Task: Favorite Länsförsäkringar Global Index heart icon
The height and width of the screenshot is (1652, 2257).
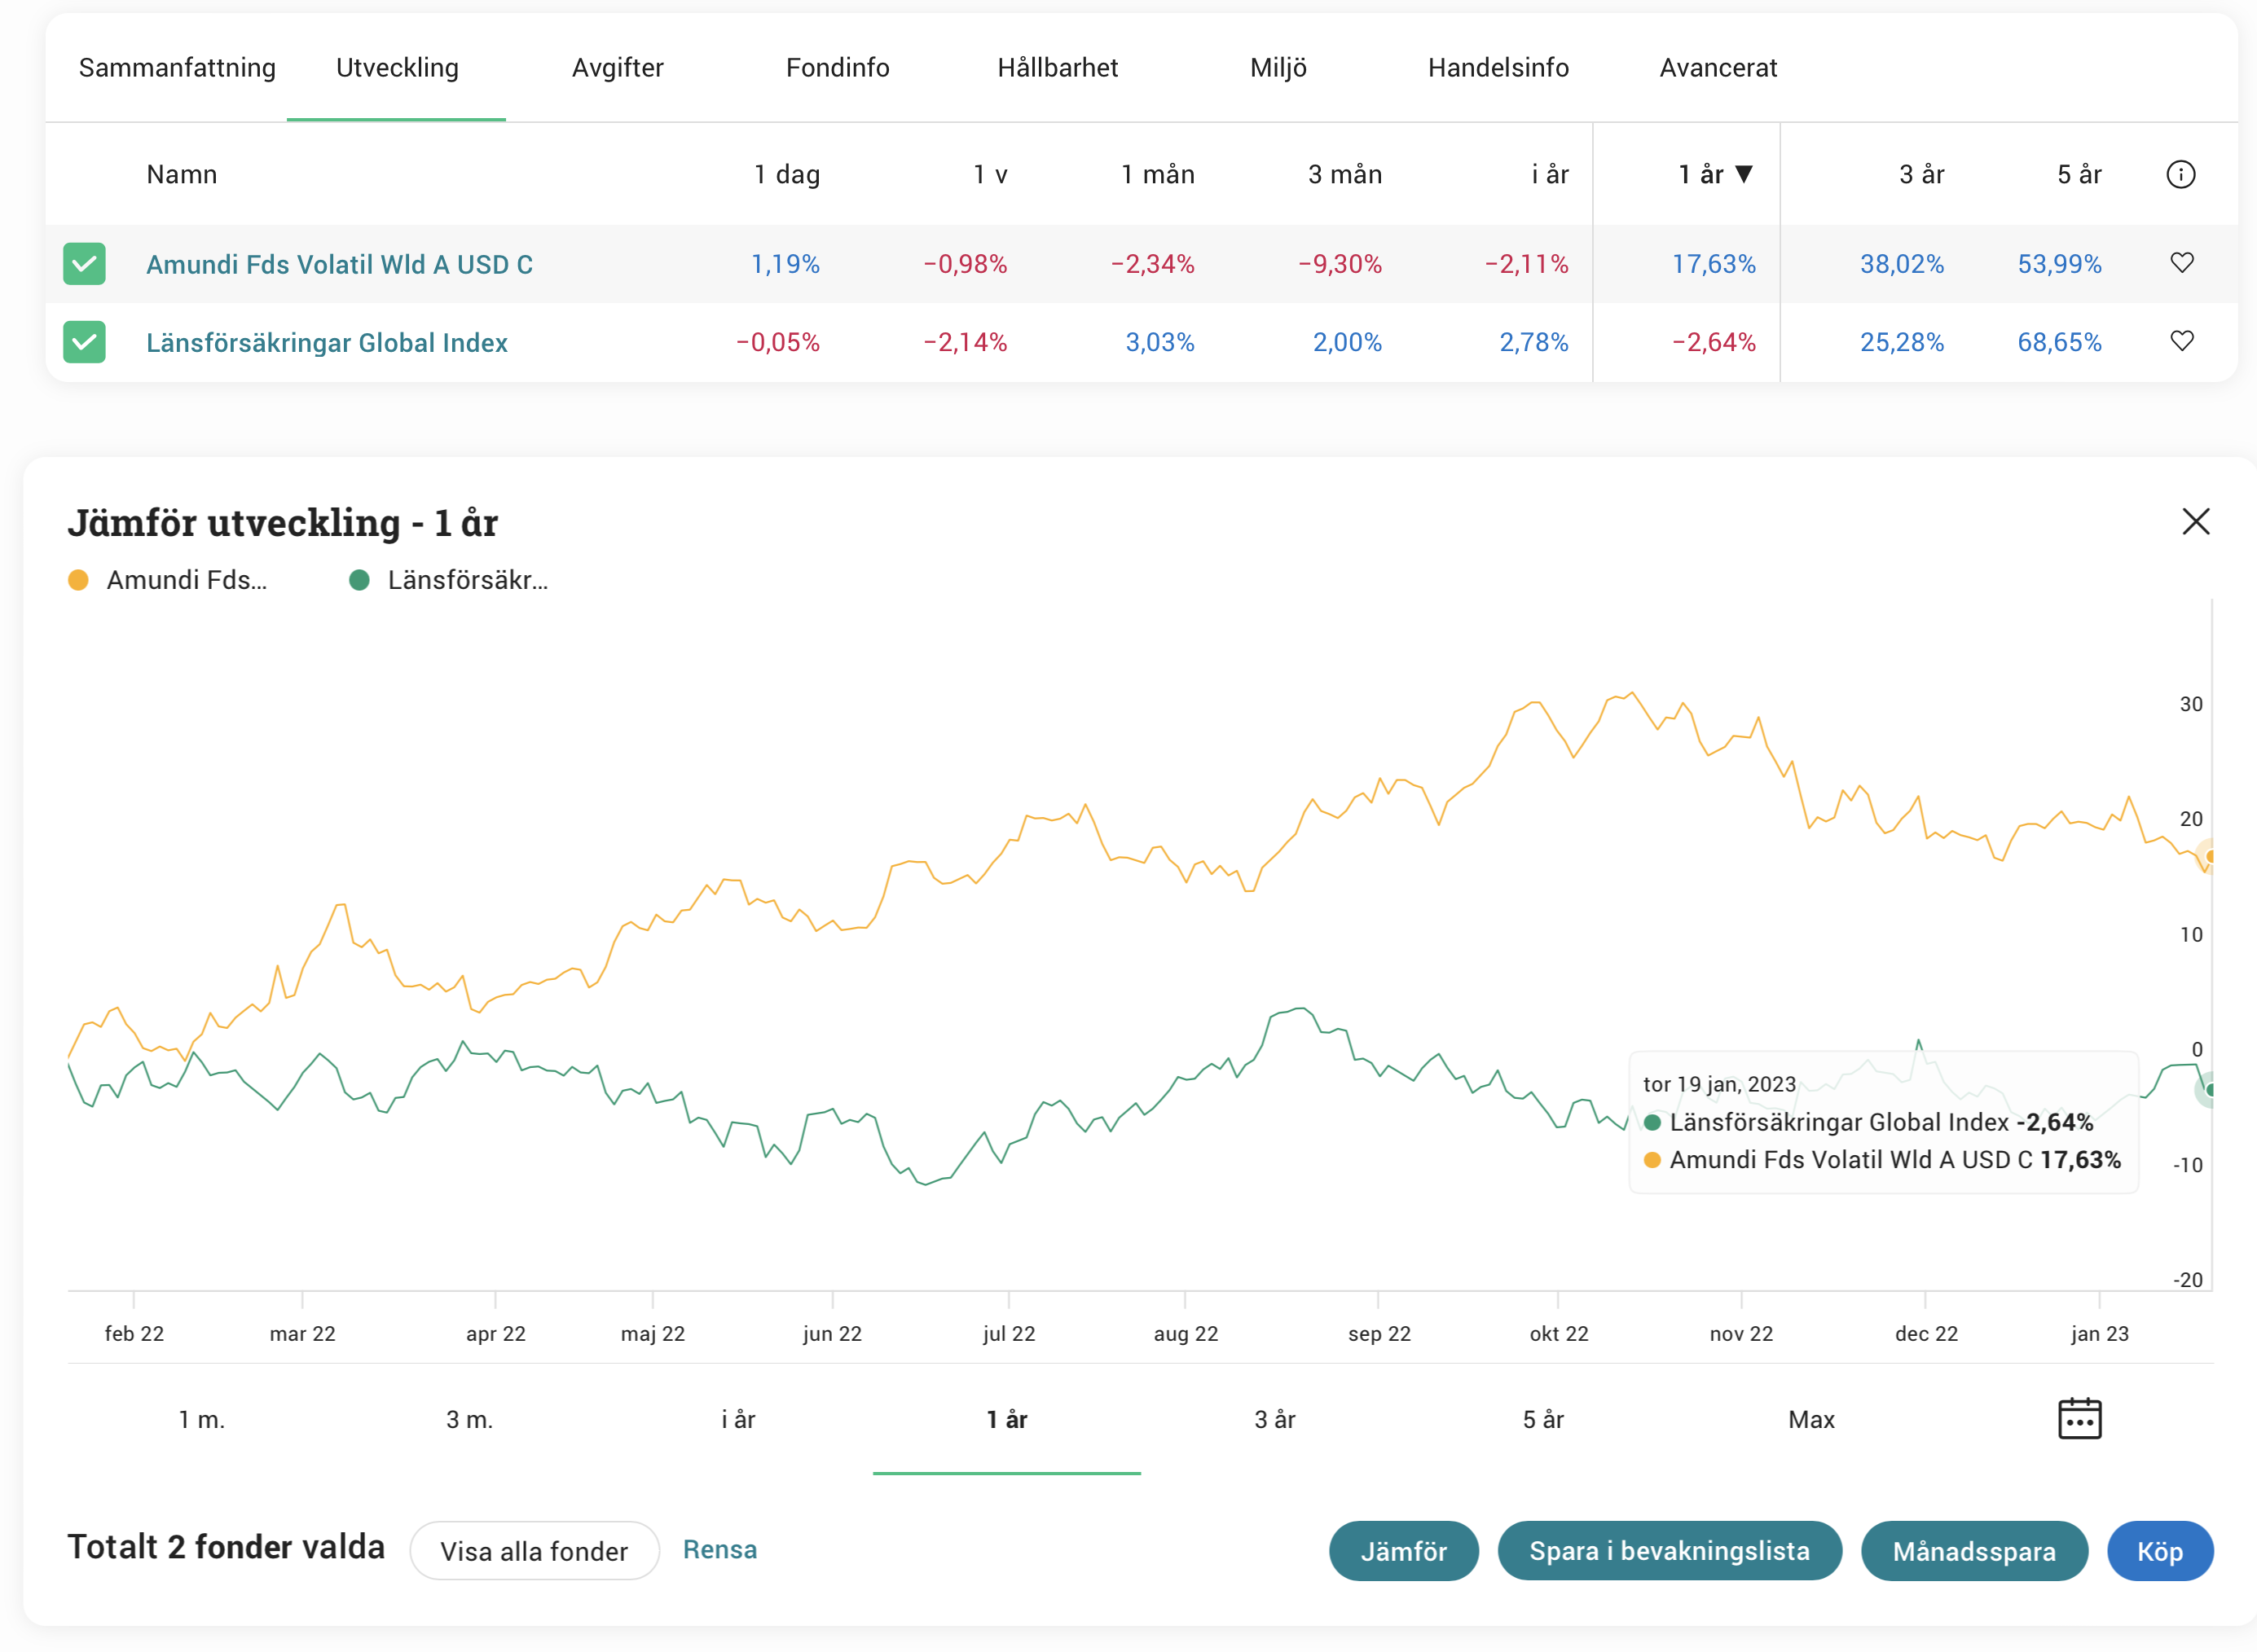Action: [2181, 341]
